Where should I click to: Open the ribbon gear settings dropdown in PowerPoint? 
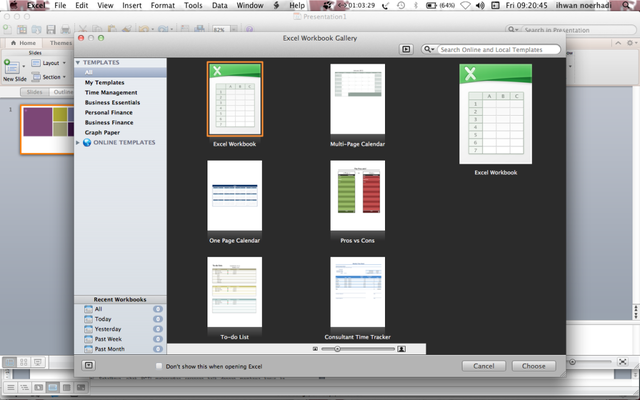click(631, 43)
